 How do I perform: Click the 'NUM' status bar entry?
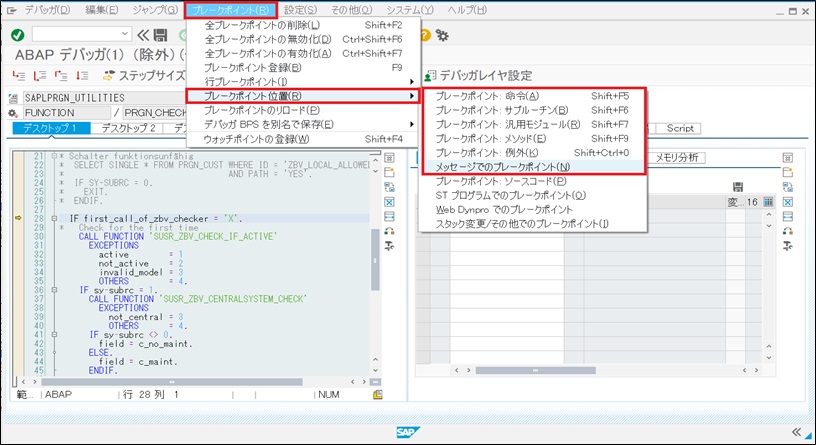pyautogui.click(x=329, y=395)
